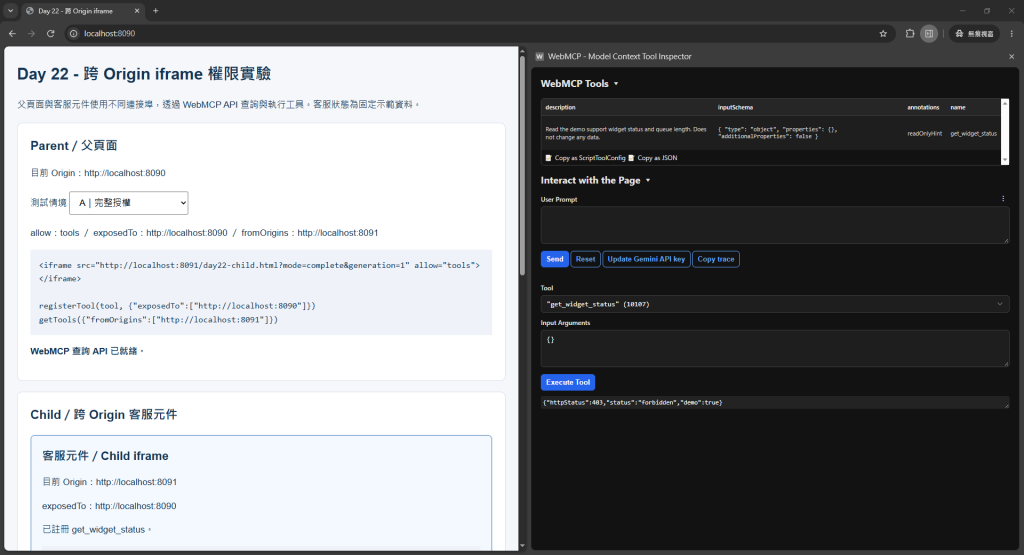The height and width of the screenshot is (555, 1024).
Task: Toggle the browser side panel icon
Action: [x=929, y=33]
